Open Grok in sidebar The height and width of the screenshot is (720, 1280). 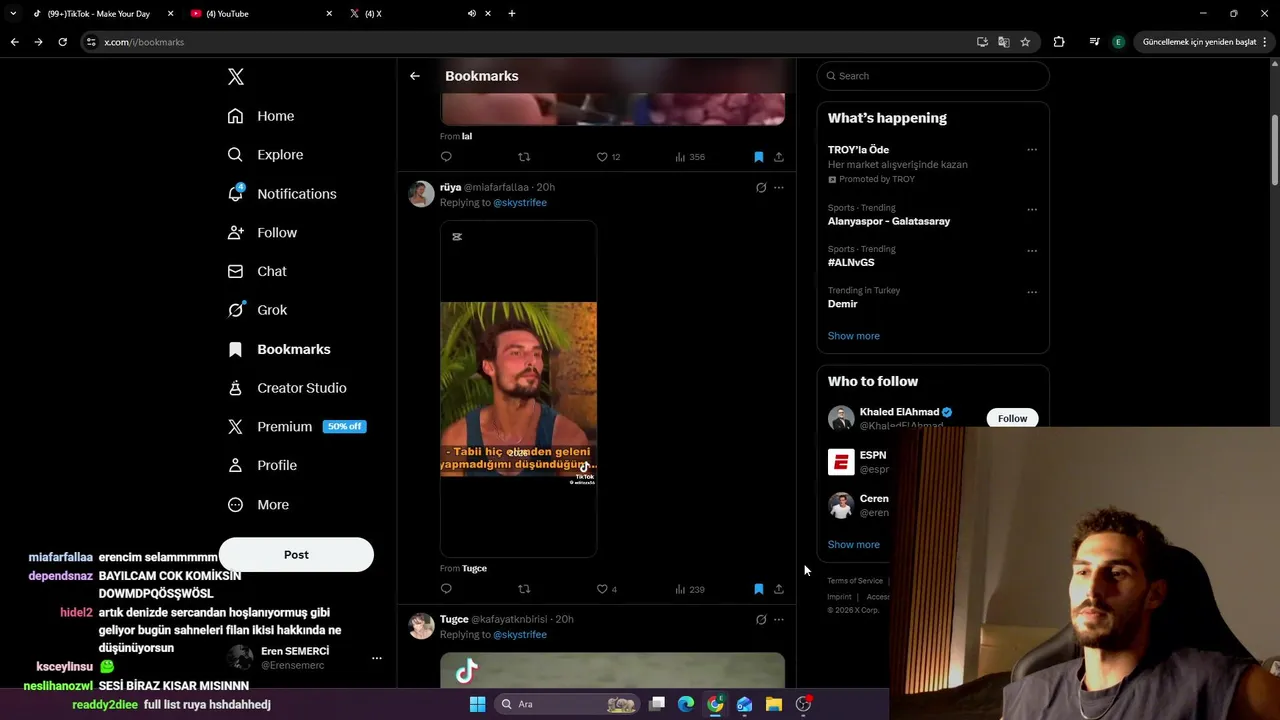coord(257,310)
